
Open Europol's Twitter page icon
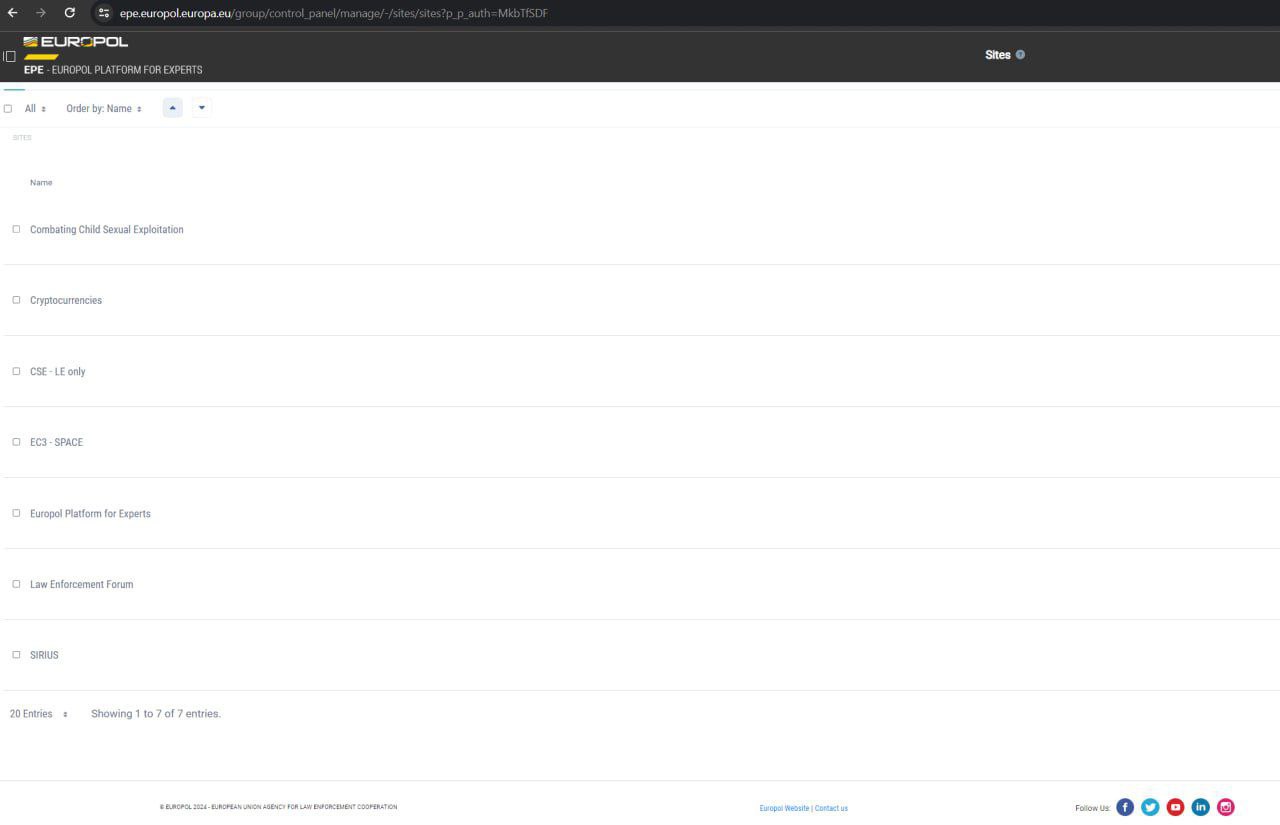tap(1150, 807)
